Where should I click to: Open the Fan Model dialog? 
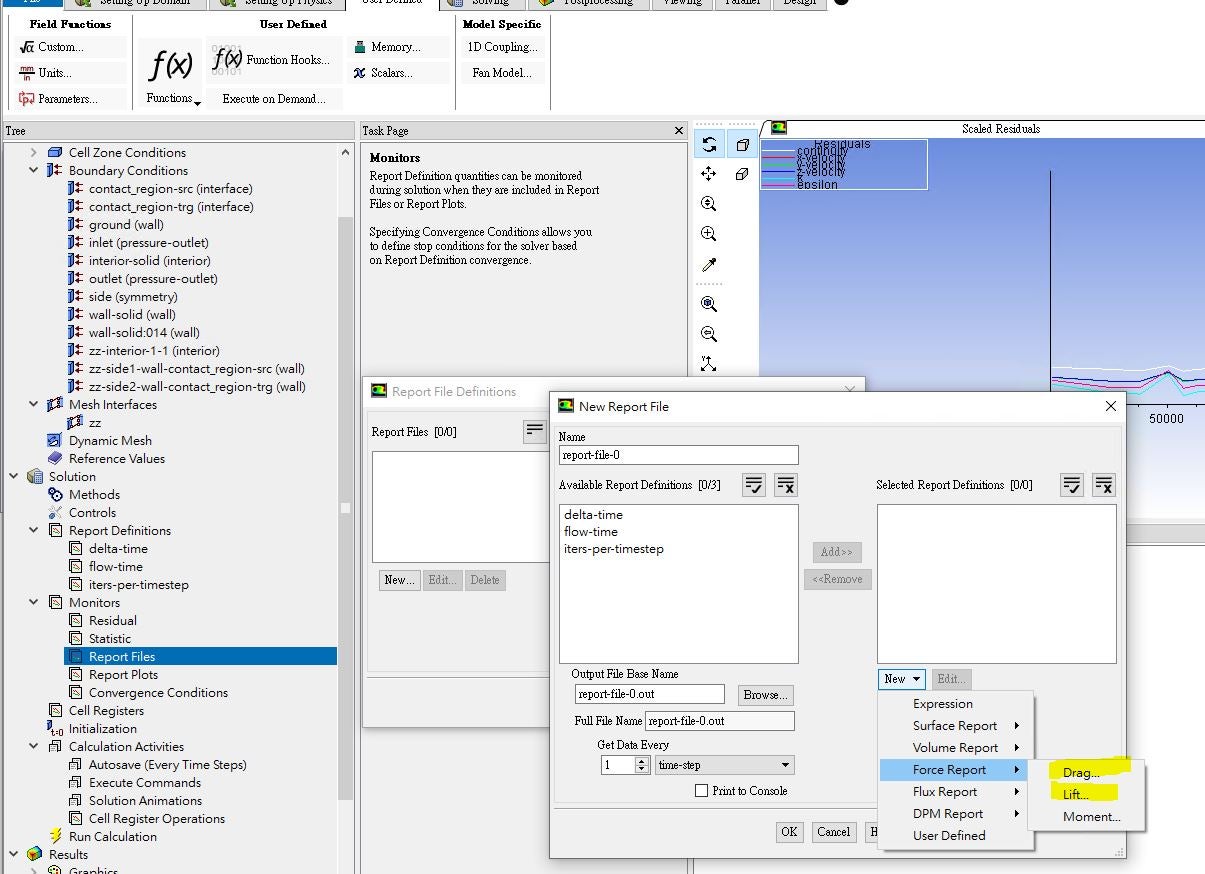[x=502, y=73]
